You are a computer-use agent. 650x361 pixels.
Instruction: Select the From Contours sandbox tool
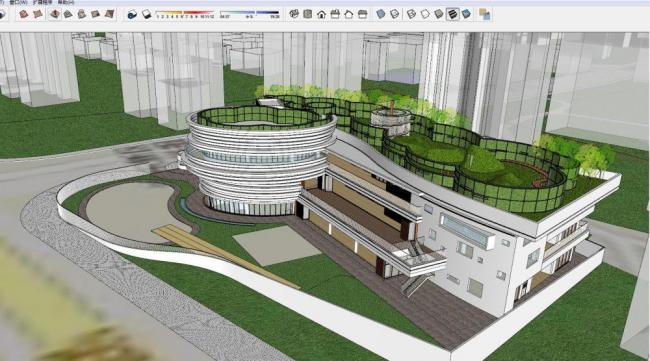24,15
